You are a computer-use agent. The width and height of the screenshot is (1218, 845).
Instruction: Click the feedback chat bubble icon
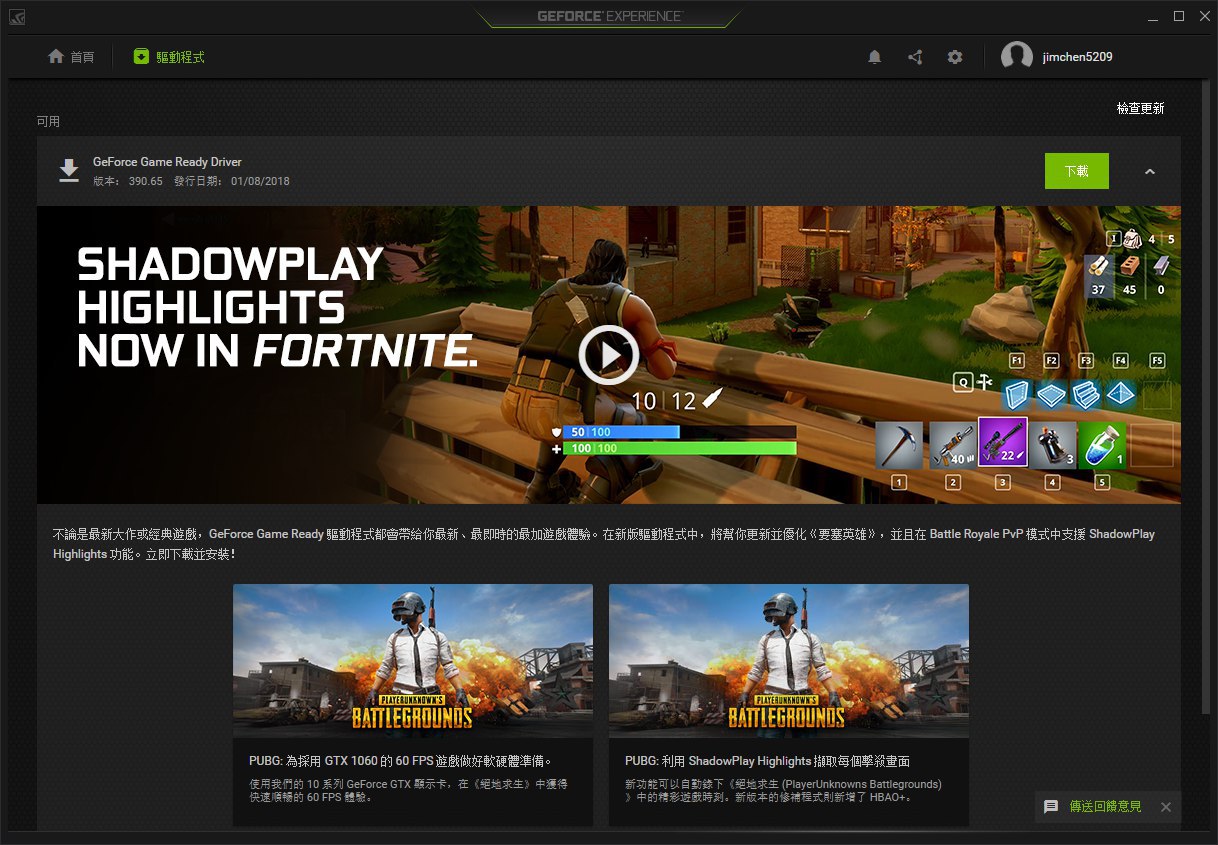(1051, 806)
